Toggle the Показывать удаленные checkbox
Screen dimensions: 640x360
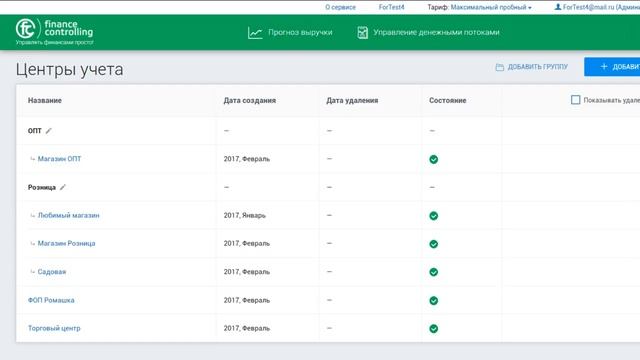[x=575, y=100]
